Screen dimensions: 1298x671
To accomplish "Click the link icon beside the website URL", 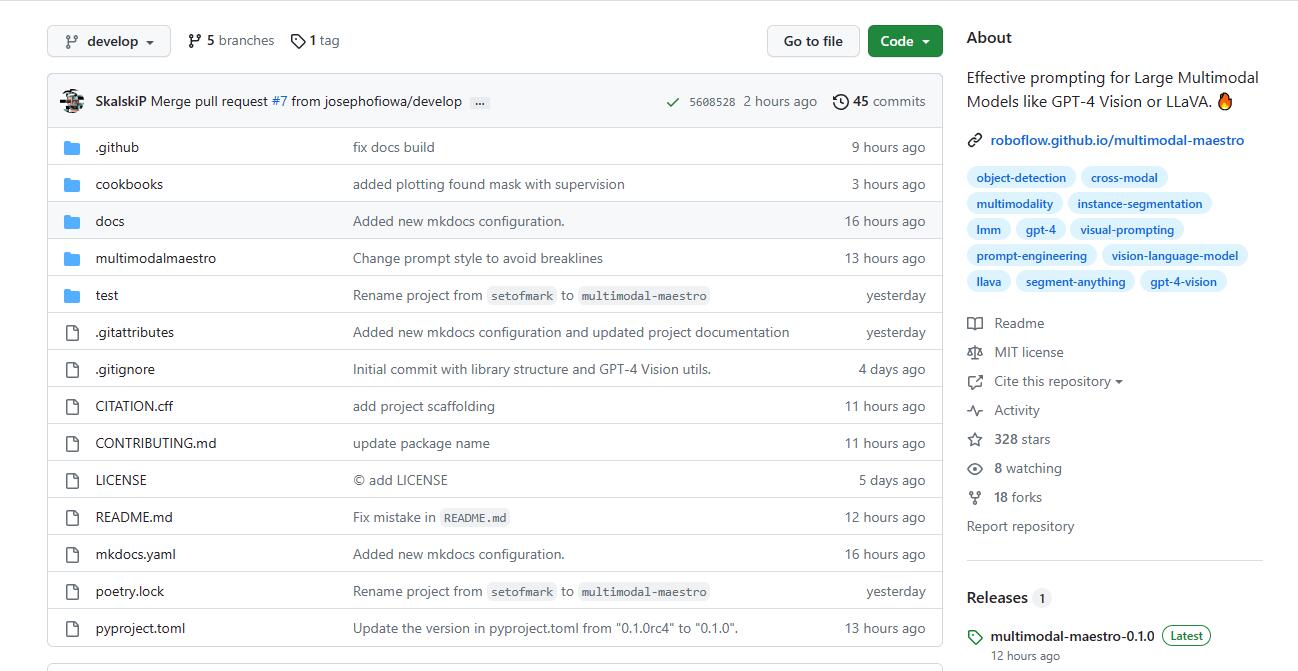I will tap(975, 141).
